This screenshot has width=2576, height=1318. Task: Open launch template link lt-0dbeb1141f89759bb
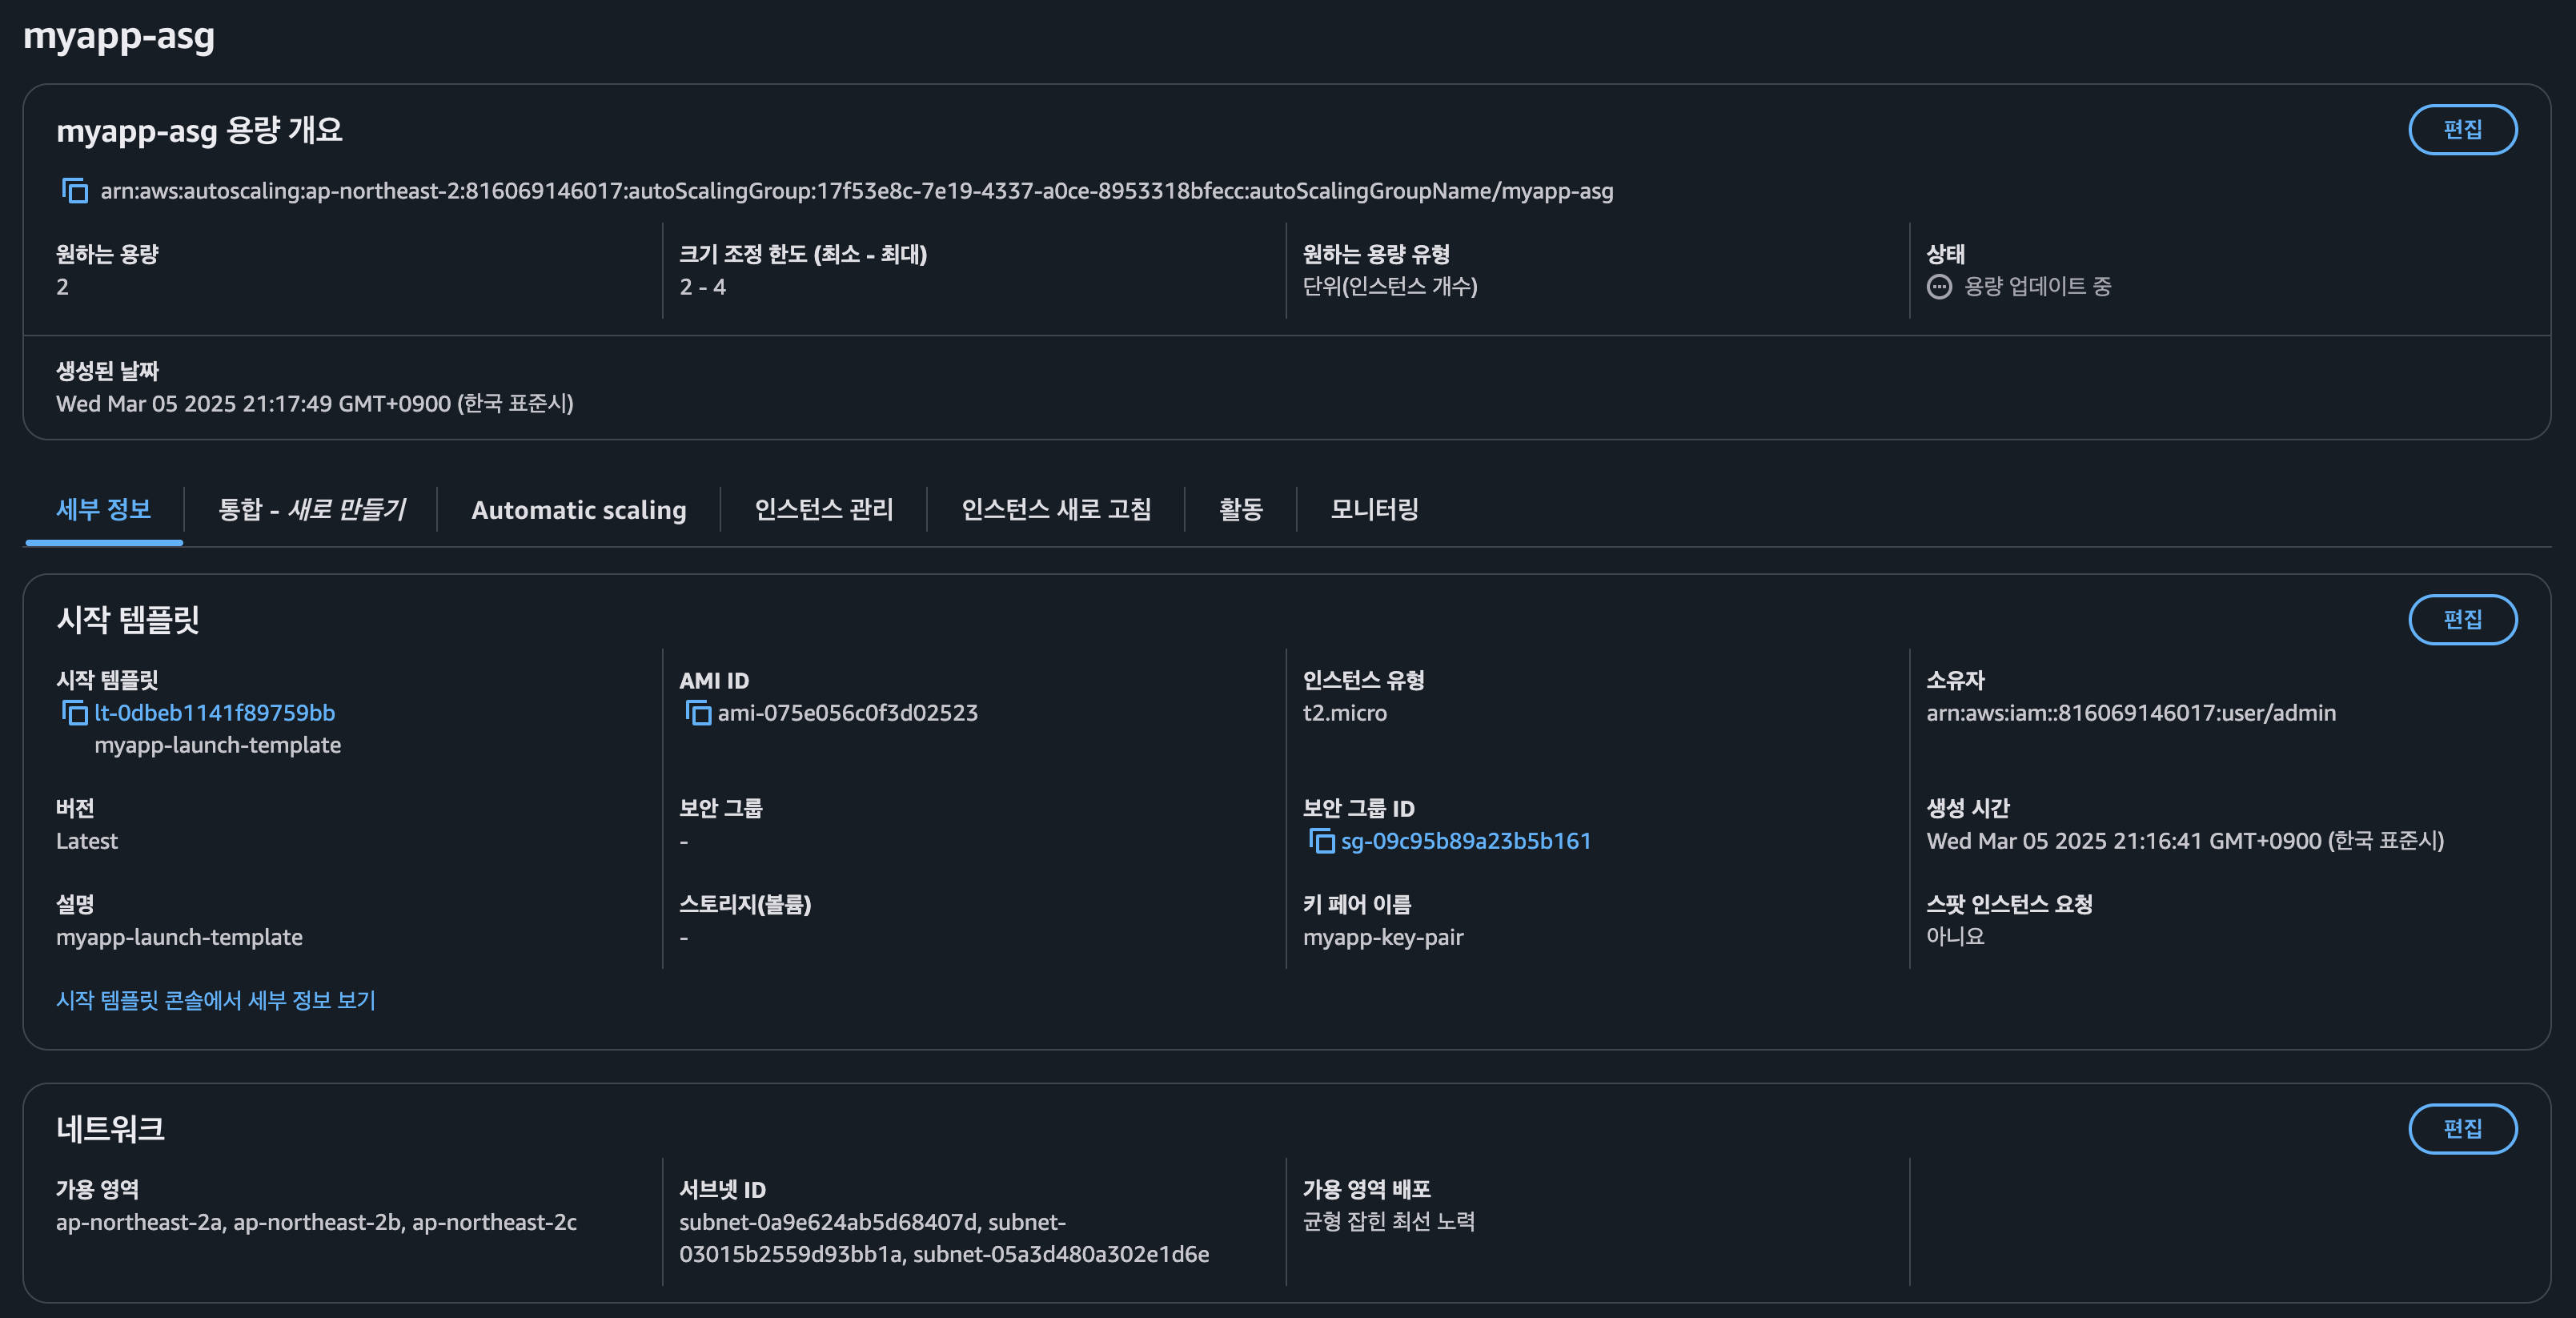(x=215, y=713)
